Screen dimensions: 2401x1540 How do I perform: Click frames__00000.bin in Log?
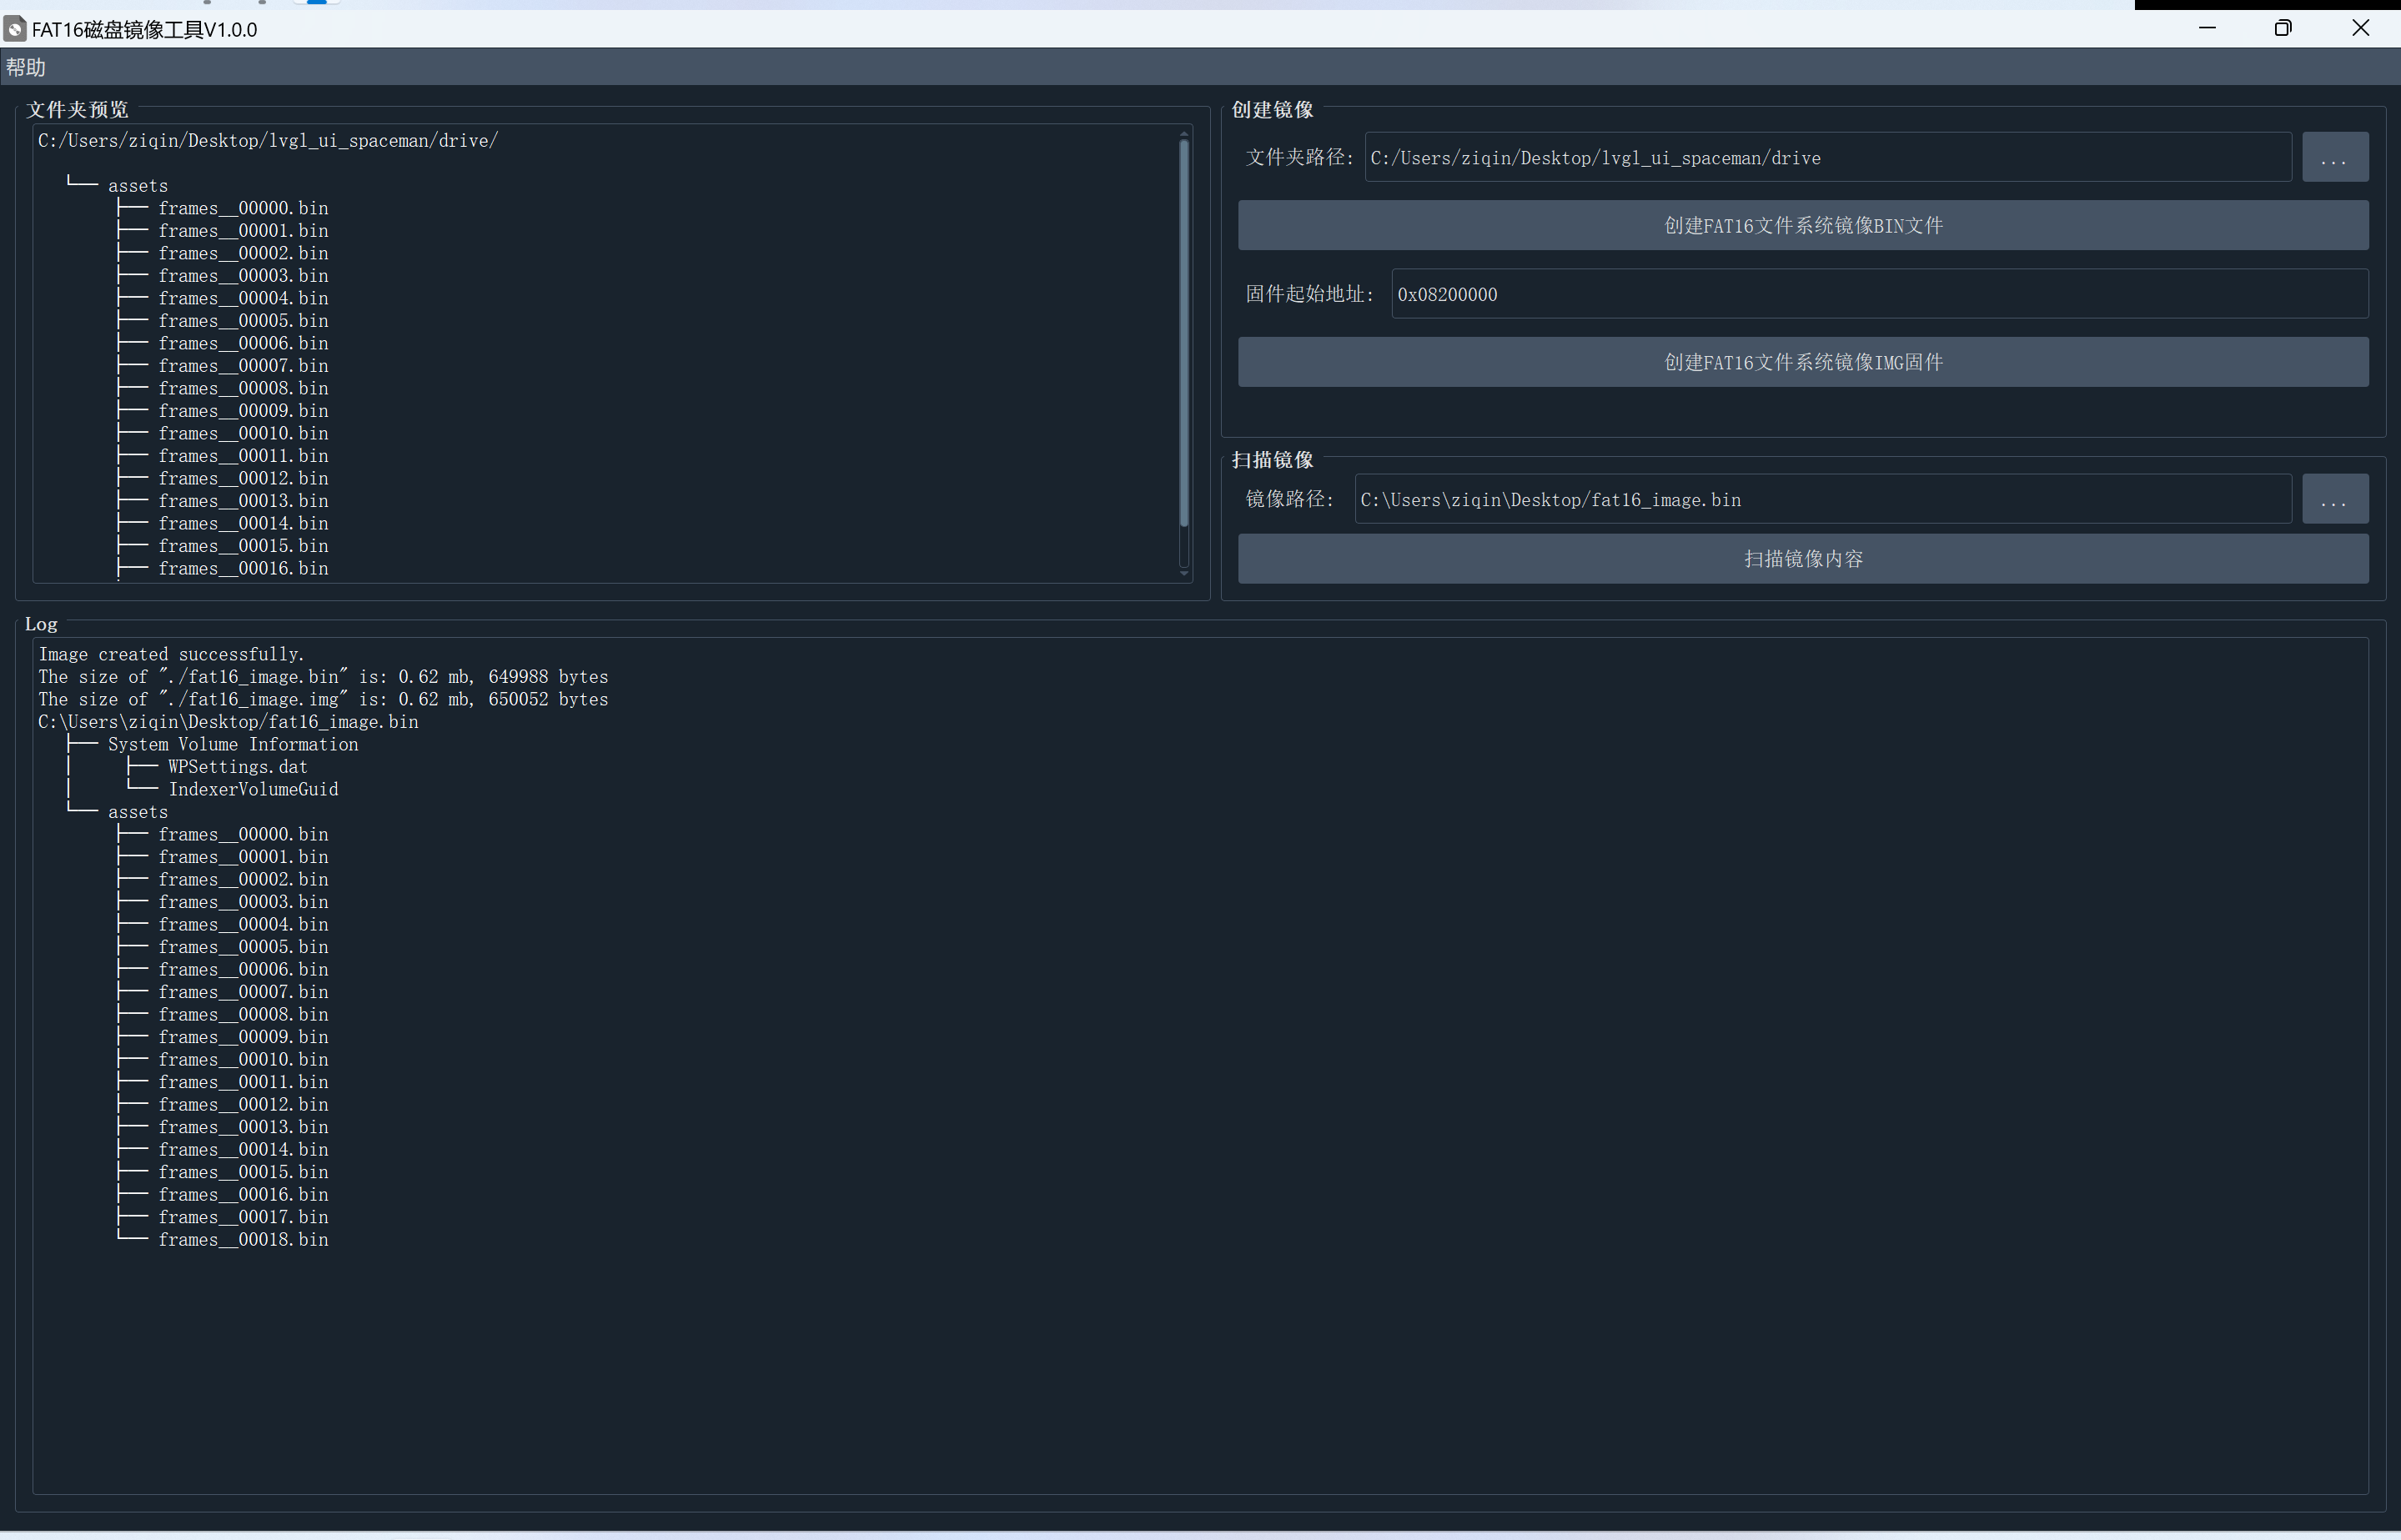(243, 834)
